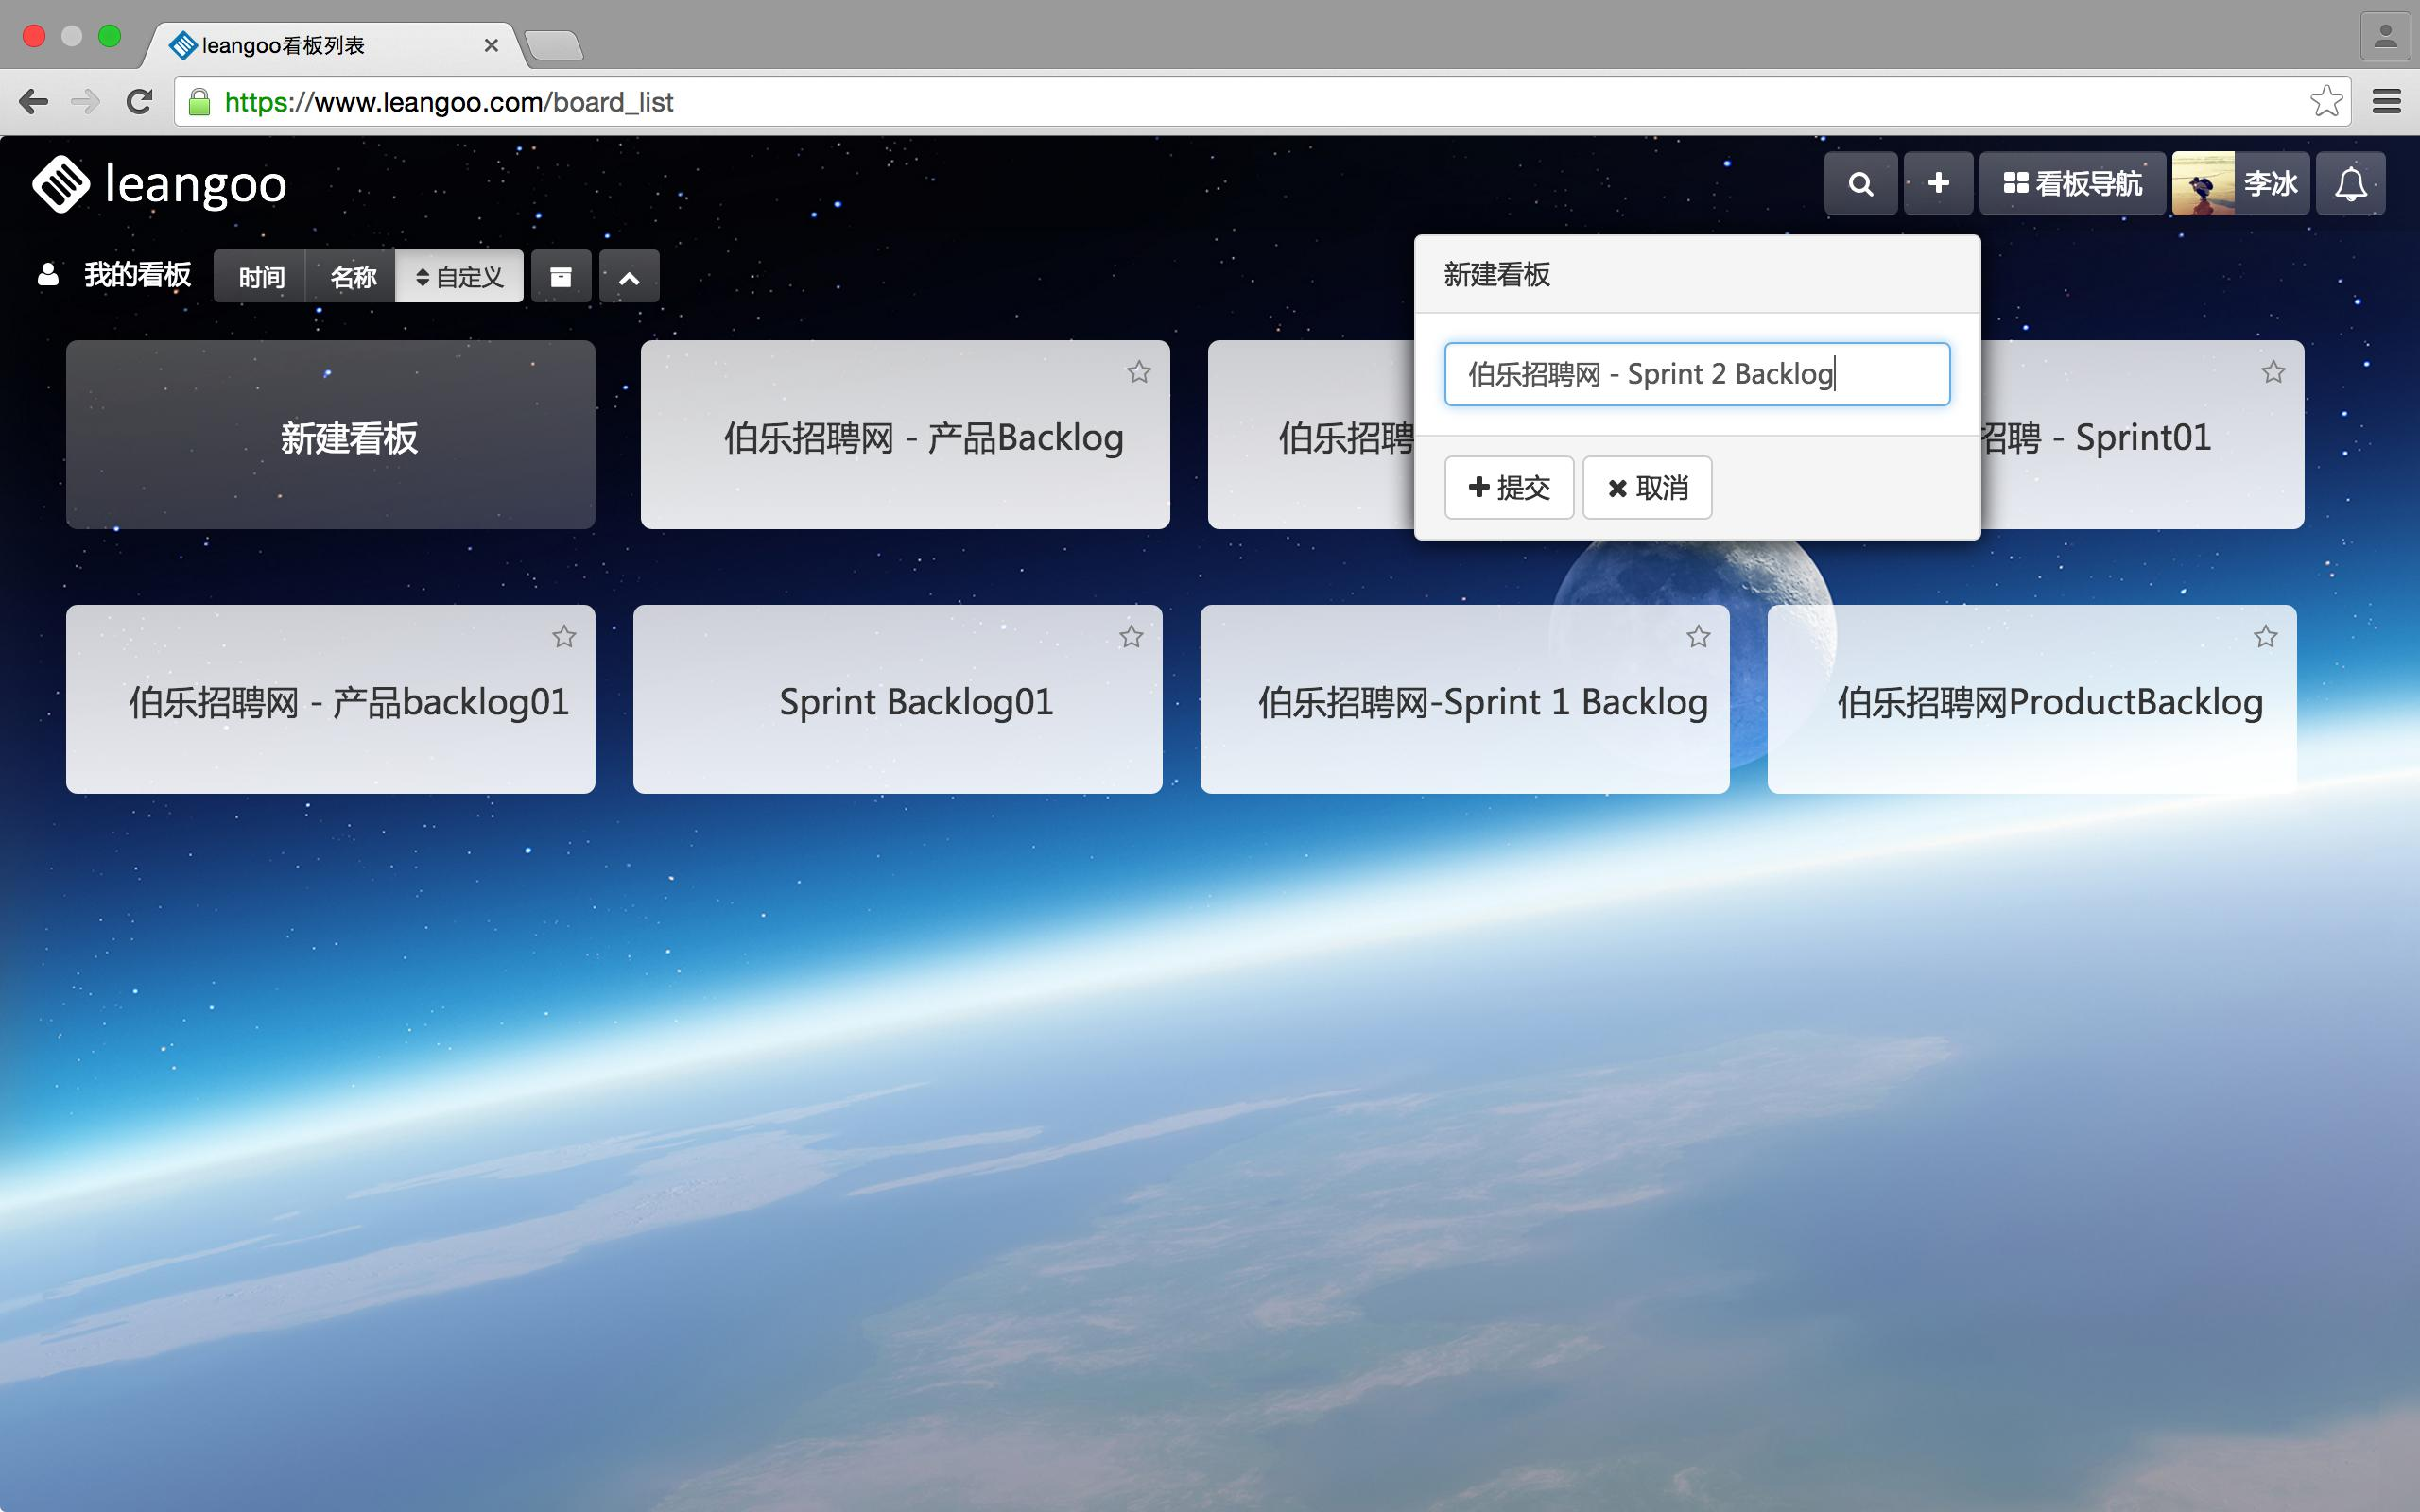Star the 伯乐招聘网ProductBacklog board
The height and width of the screenshot is (1512, 2420).
tap(2265, 637)
